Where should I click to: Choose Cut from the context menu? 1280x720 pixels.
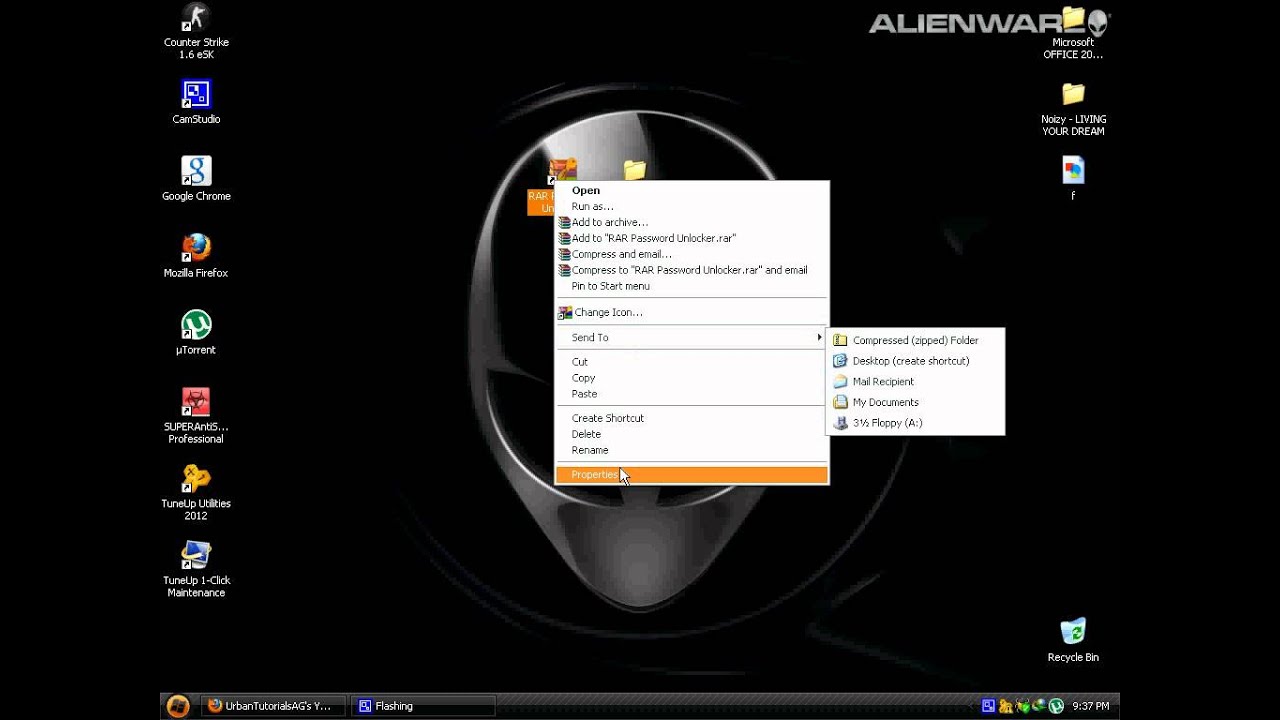pos(692,362)
